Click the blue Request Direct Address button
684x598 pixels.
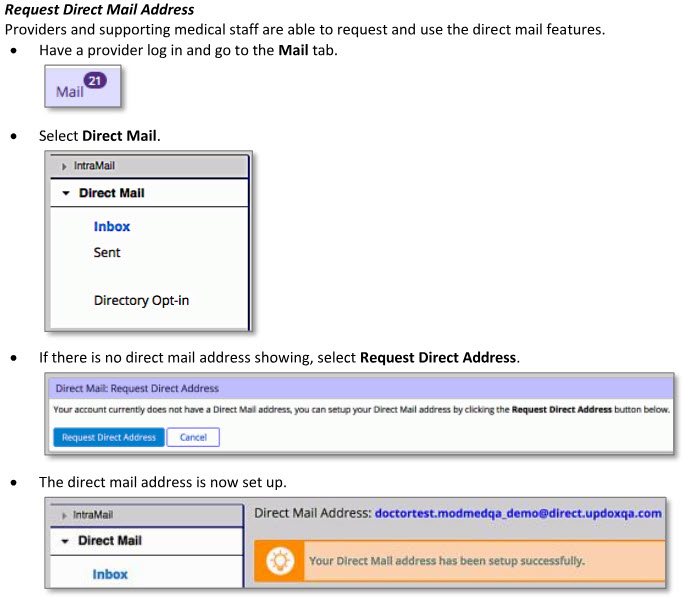pos(109,437)
